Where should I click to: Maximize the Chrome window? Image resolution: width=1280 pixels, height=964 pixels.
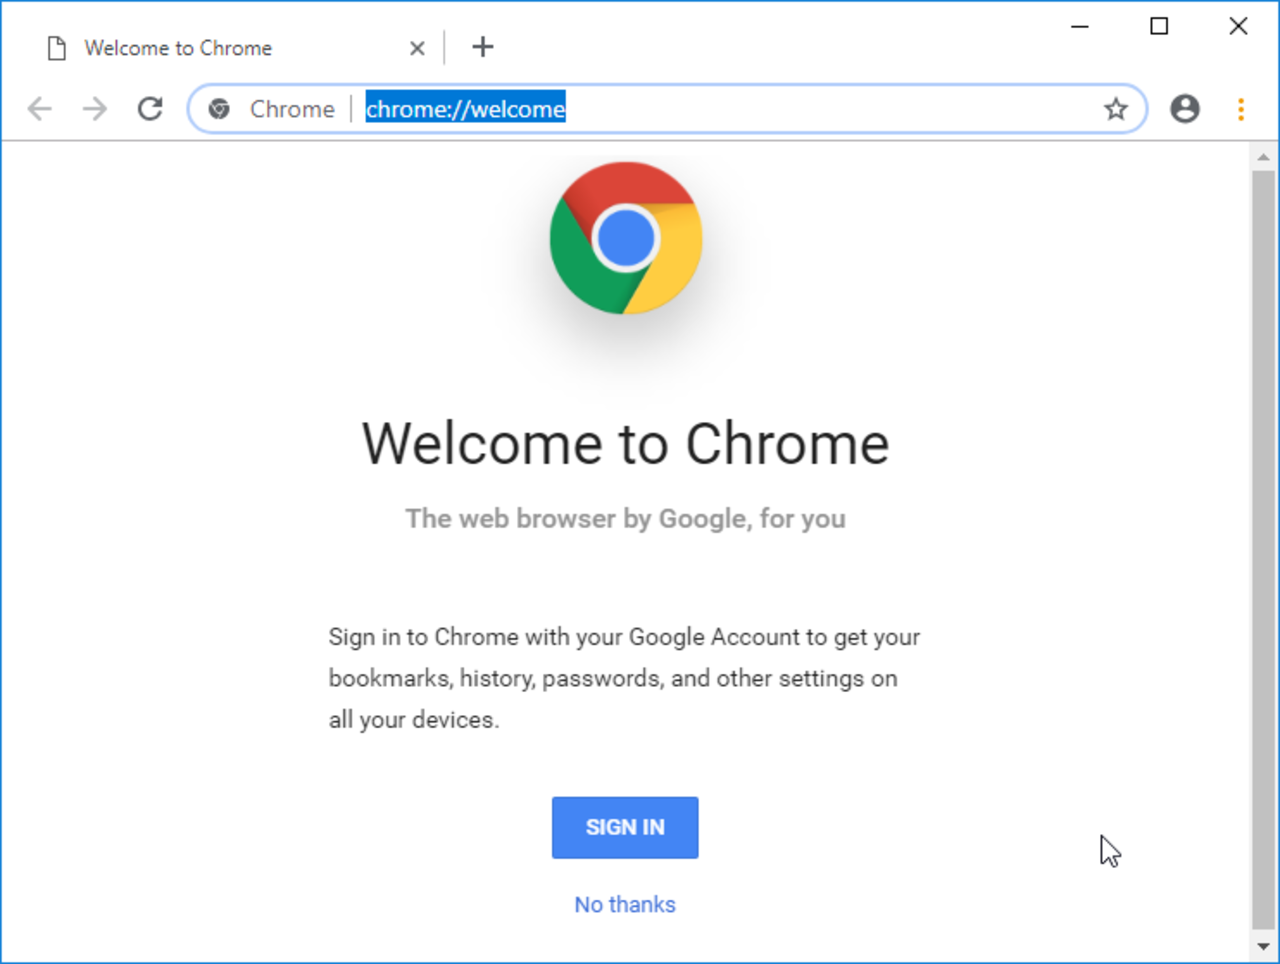[1158, 26]
